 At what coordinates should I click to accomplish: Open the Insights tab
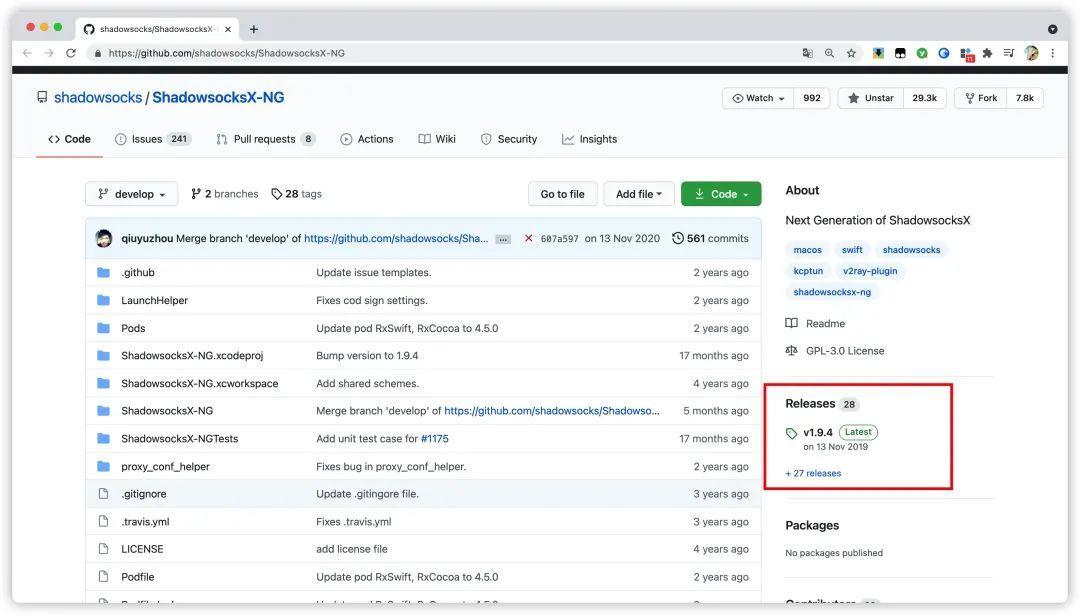[589, 139]
